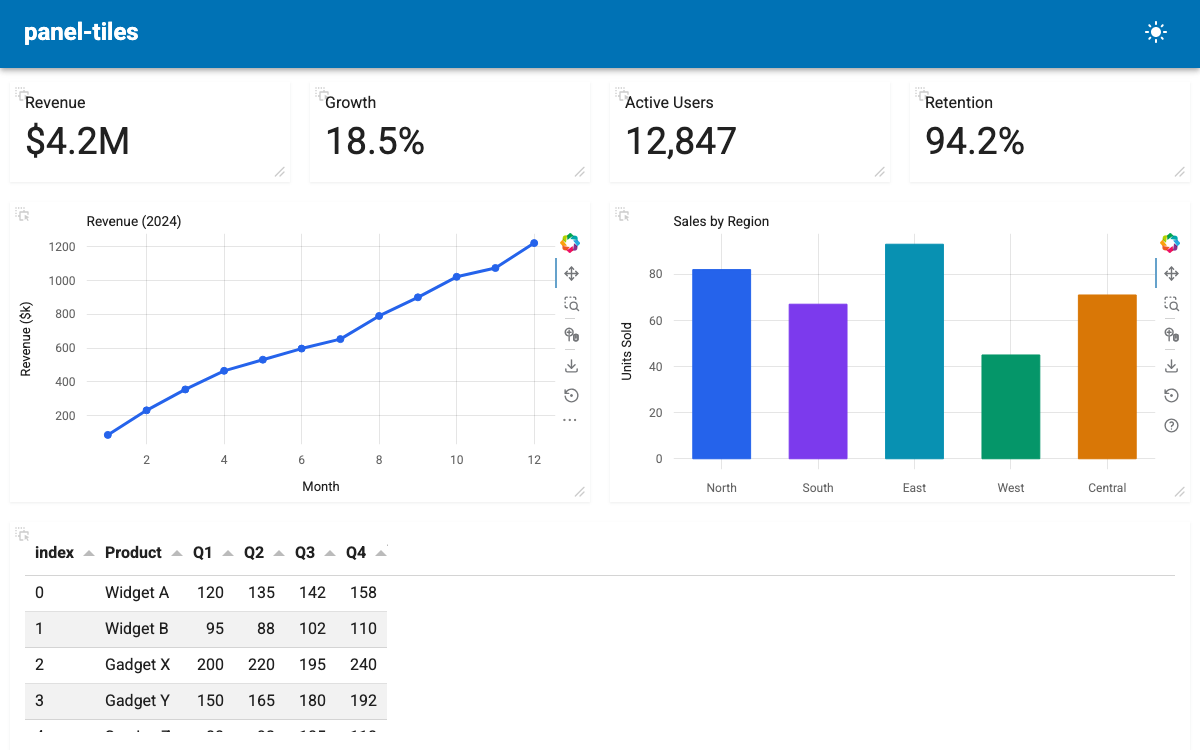Sort table by the index column arrow
Screen dimensions: 1200x750
pyautogui.click(x=88, y=554)
